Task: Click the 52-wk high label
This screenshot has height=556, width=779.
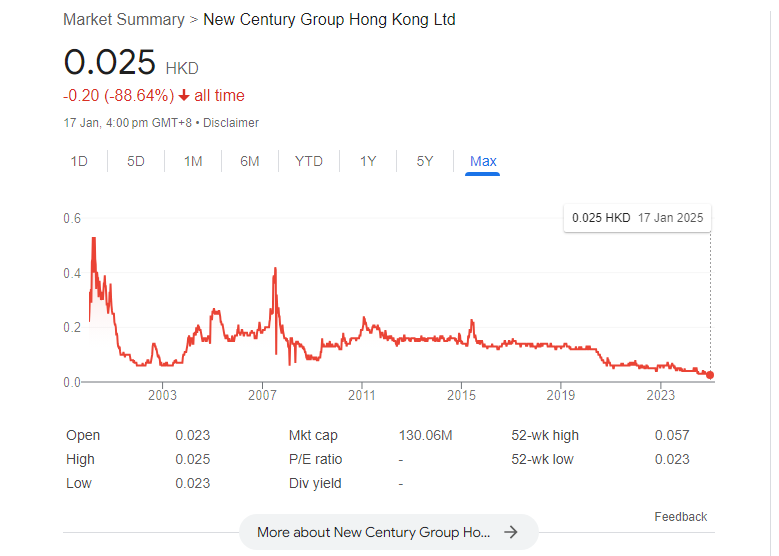Action: click(545, 435)
